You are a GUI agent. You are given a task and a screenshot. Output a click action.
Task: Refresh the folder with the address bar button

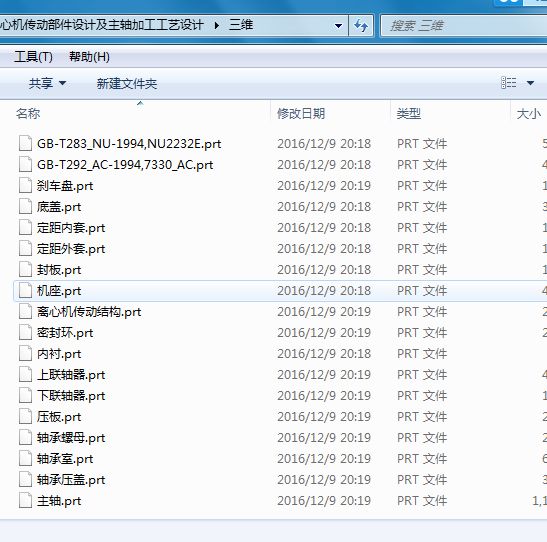point(361,25)
